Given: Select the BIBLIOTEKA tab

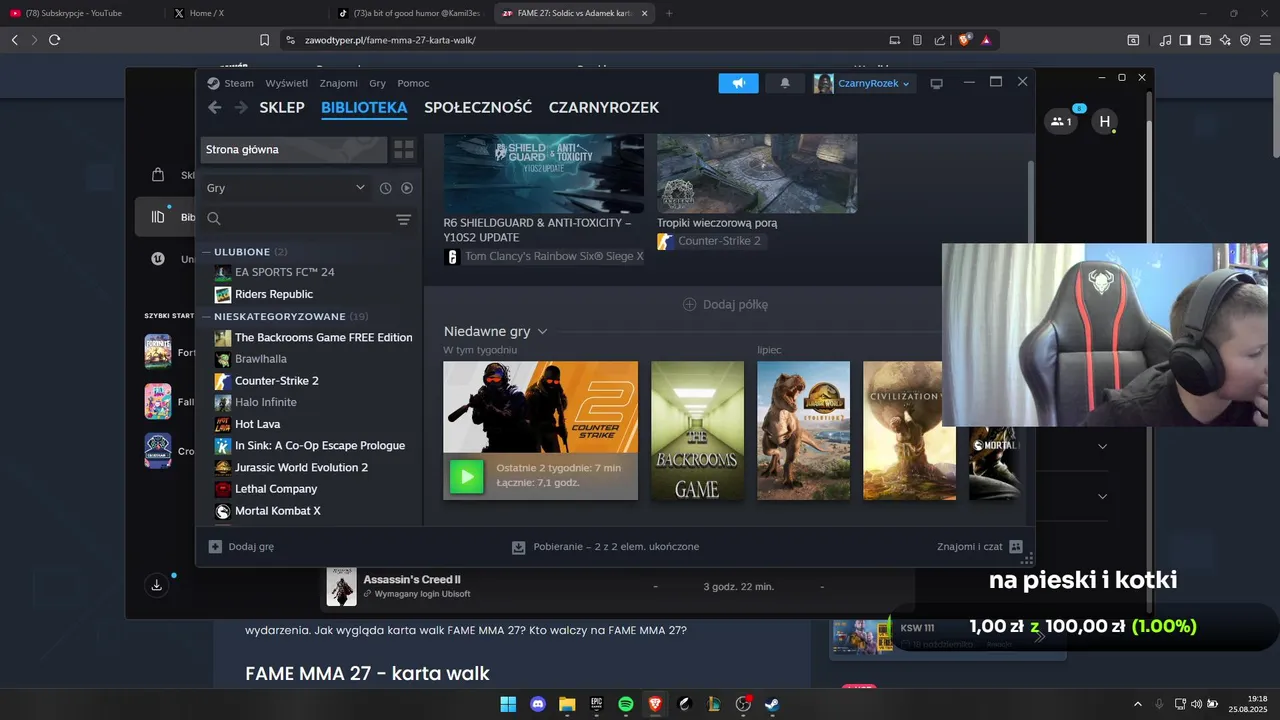Looking at the screenshot, I should point(364,107).
